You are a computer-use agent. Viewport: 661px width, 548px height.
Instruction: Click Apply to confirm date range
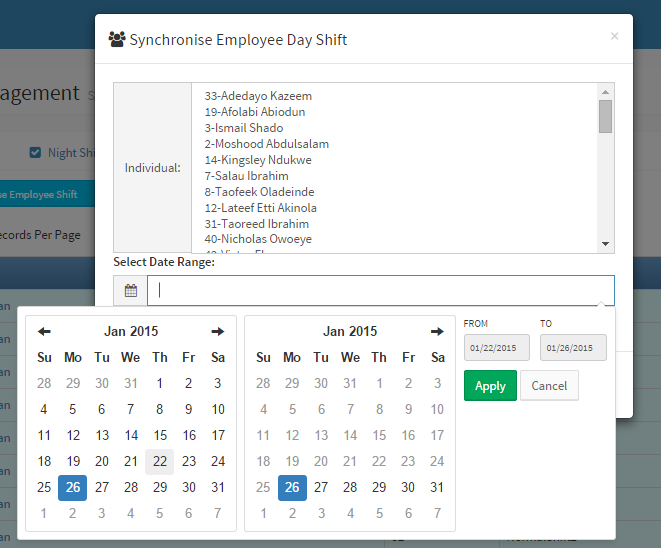click(490, 386)
